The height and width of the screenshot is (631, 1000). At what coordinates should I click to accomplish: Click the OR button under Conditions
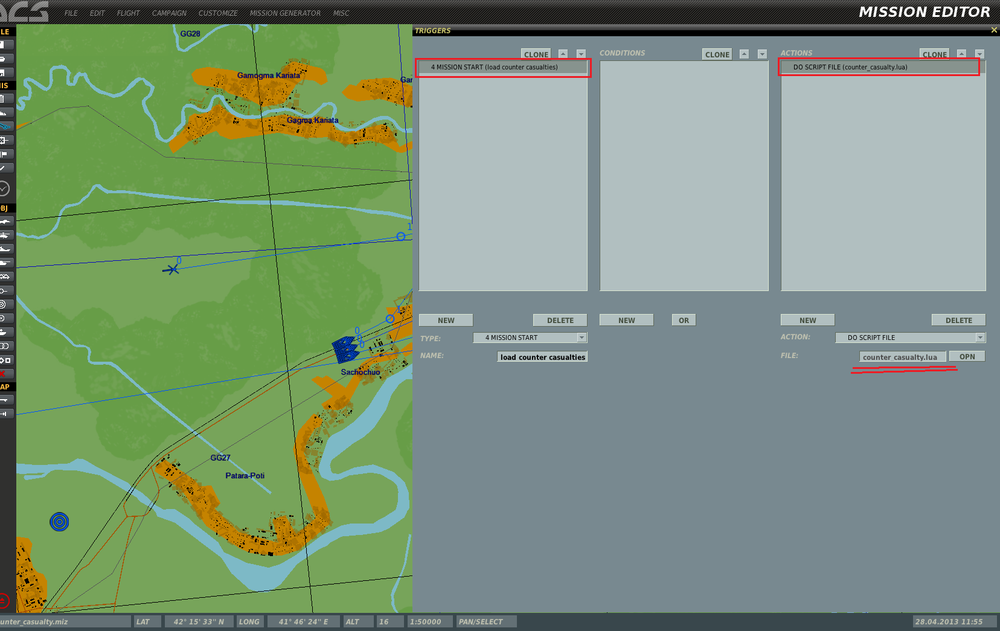coord(684,320)
